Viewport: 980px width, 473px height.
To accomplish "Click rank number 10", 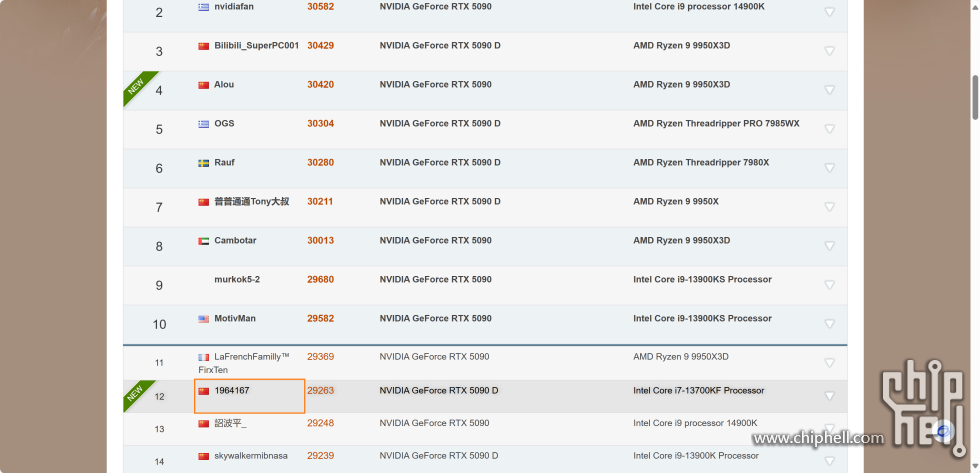I will (x=159, y=324).
